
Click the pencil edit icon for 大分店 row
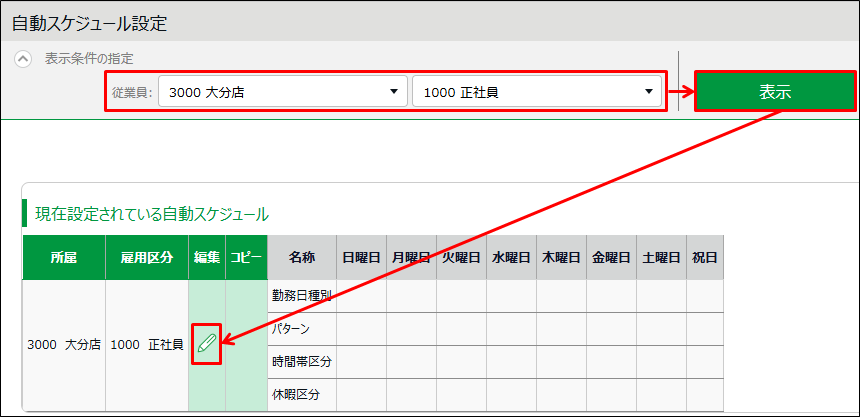click(206, 343)
